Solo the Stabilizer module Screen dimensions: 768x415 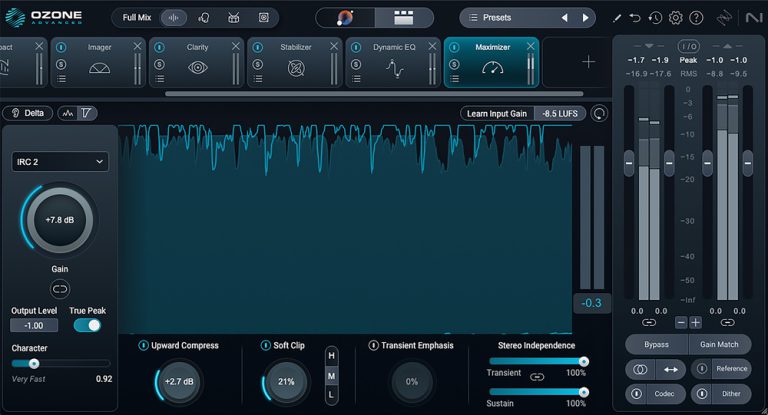click(258, 64)
